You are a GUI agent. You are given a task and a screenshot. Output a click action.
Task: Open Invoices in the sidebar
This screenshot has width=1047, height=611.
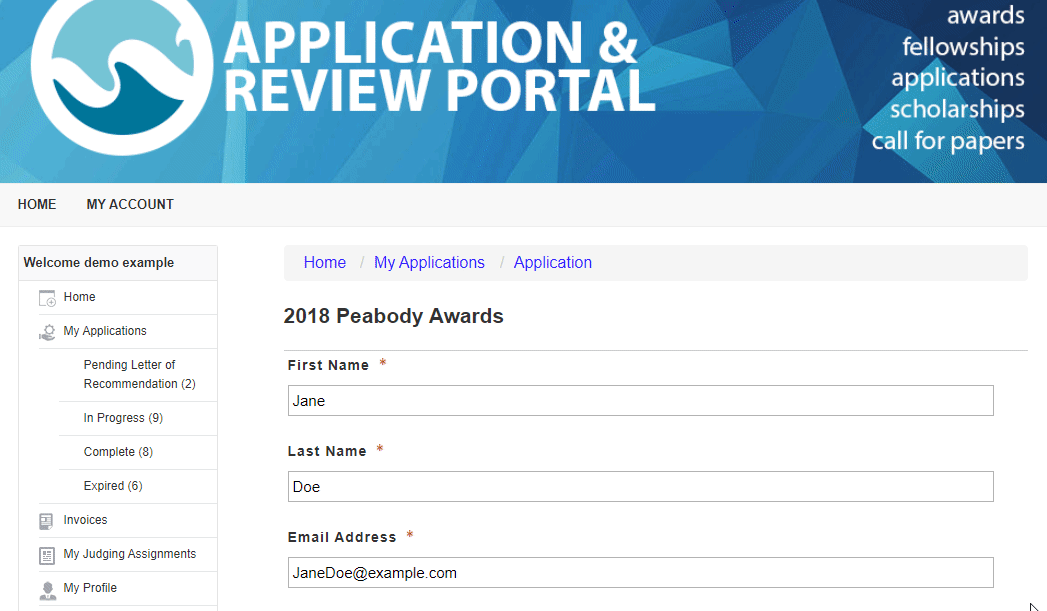pyautogui.click(x=85, y=520)
